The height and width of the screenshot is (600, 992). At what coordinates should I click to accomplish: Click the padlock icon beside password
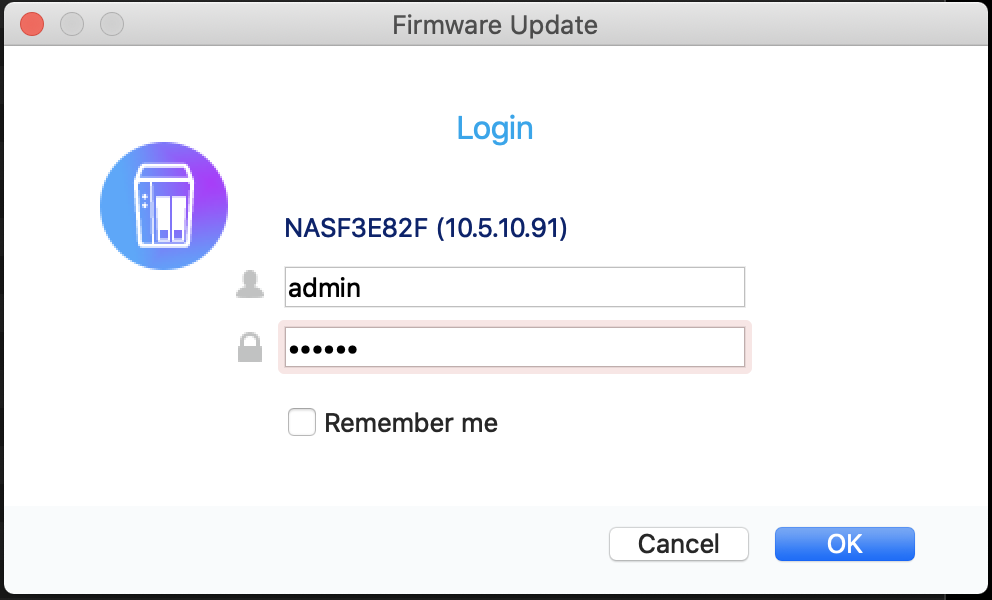[x=250, y=347]
